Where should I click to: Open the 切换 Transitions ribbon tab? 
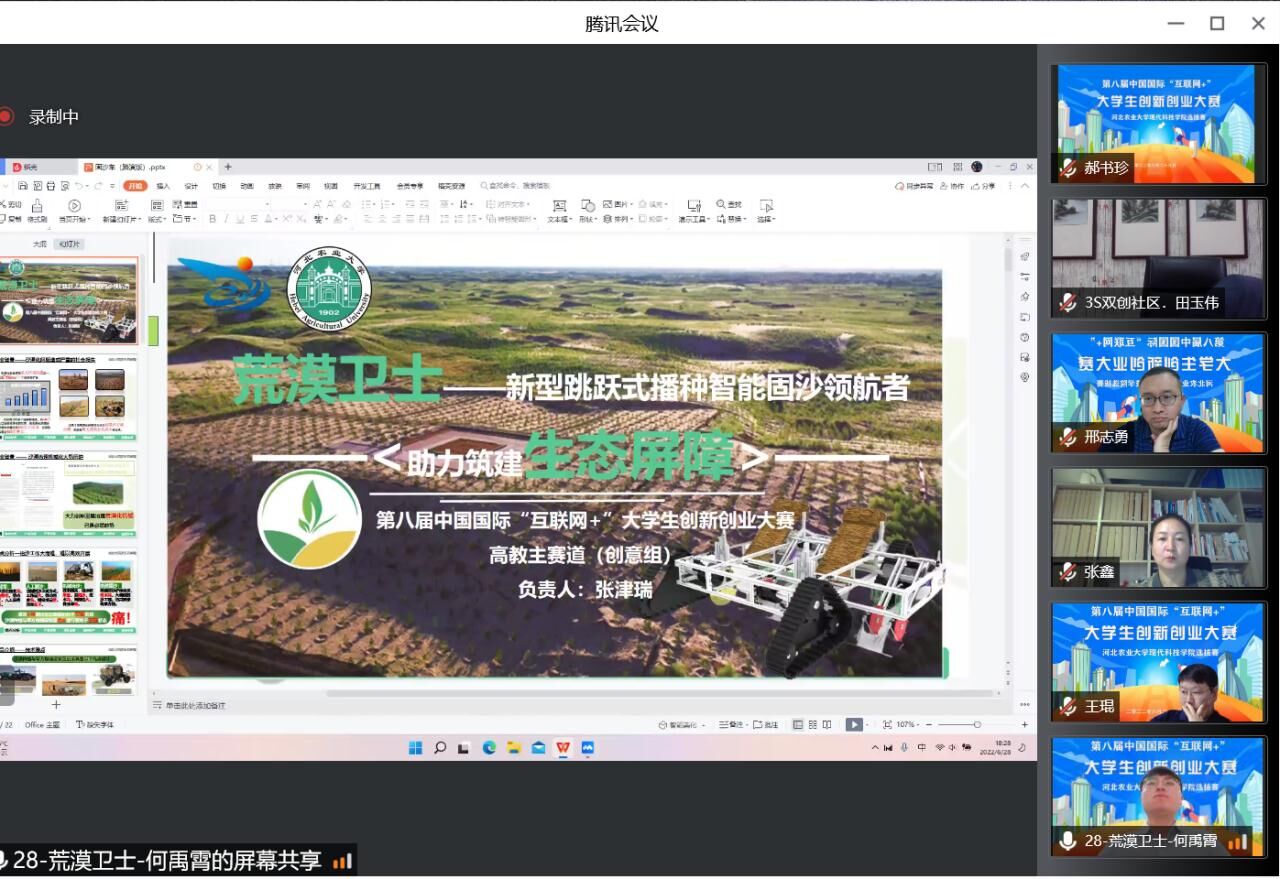219,186
